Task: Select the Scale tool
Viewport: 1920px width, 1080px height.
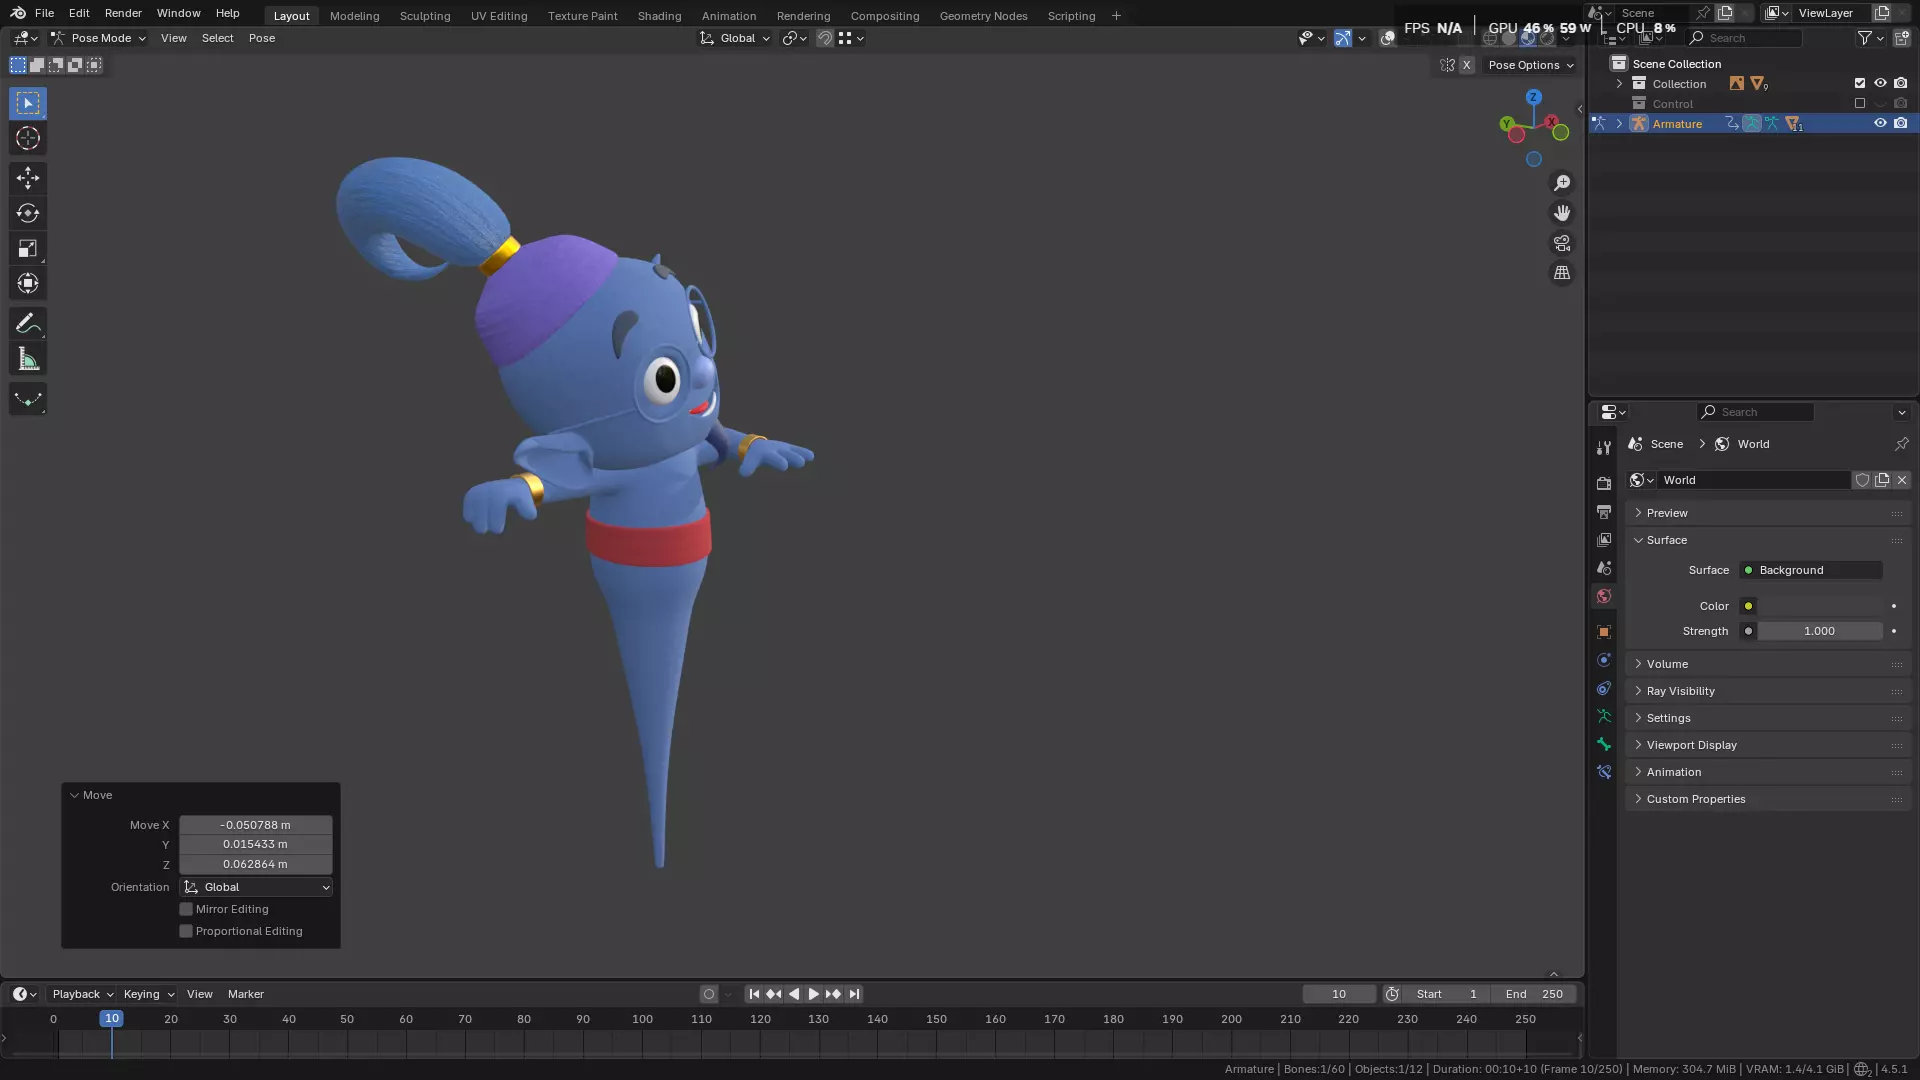Action: point(28,248)
